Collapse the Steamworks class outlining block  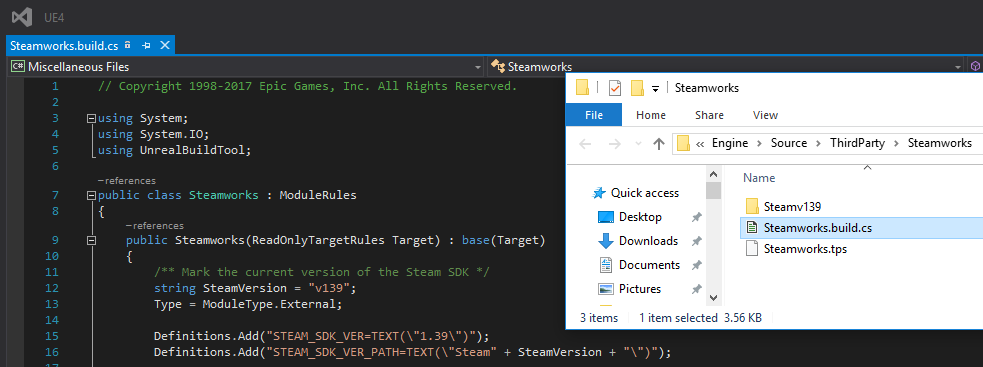pos(92,195)
